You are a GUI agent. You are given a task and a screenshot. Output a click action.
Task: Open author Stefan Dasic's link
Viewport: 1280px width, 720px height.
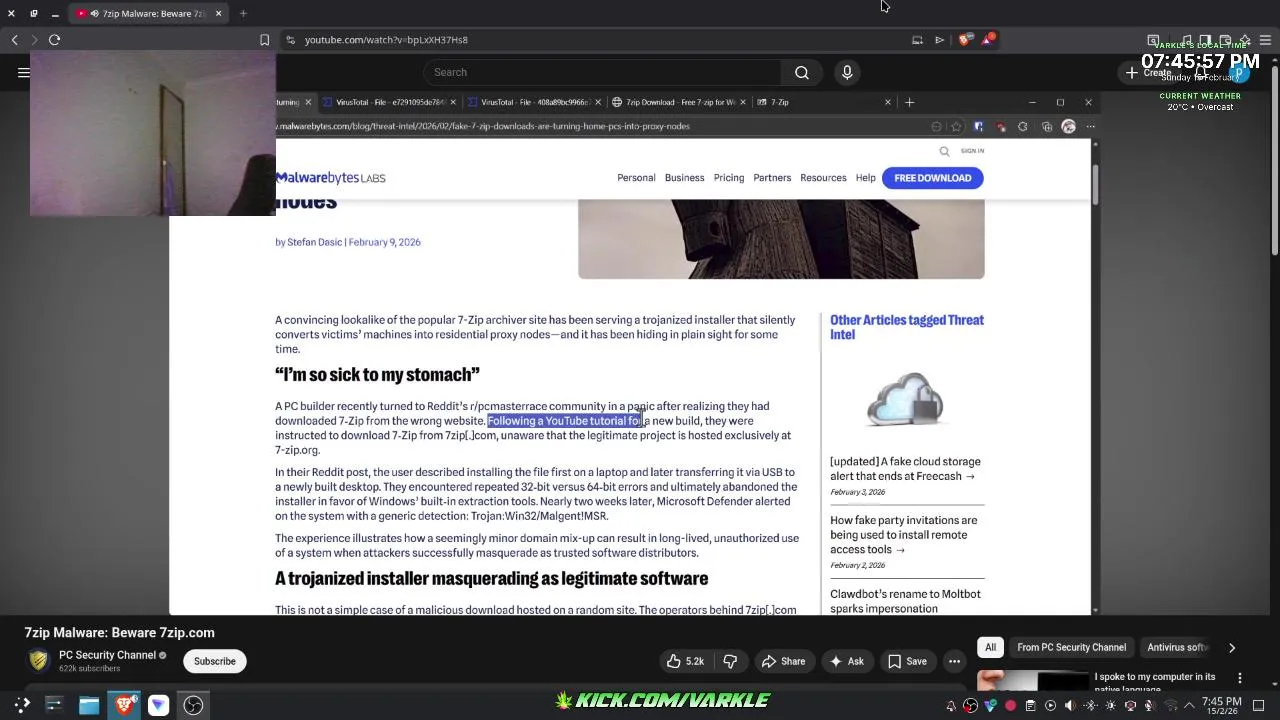click(x=315, y=242)
